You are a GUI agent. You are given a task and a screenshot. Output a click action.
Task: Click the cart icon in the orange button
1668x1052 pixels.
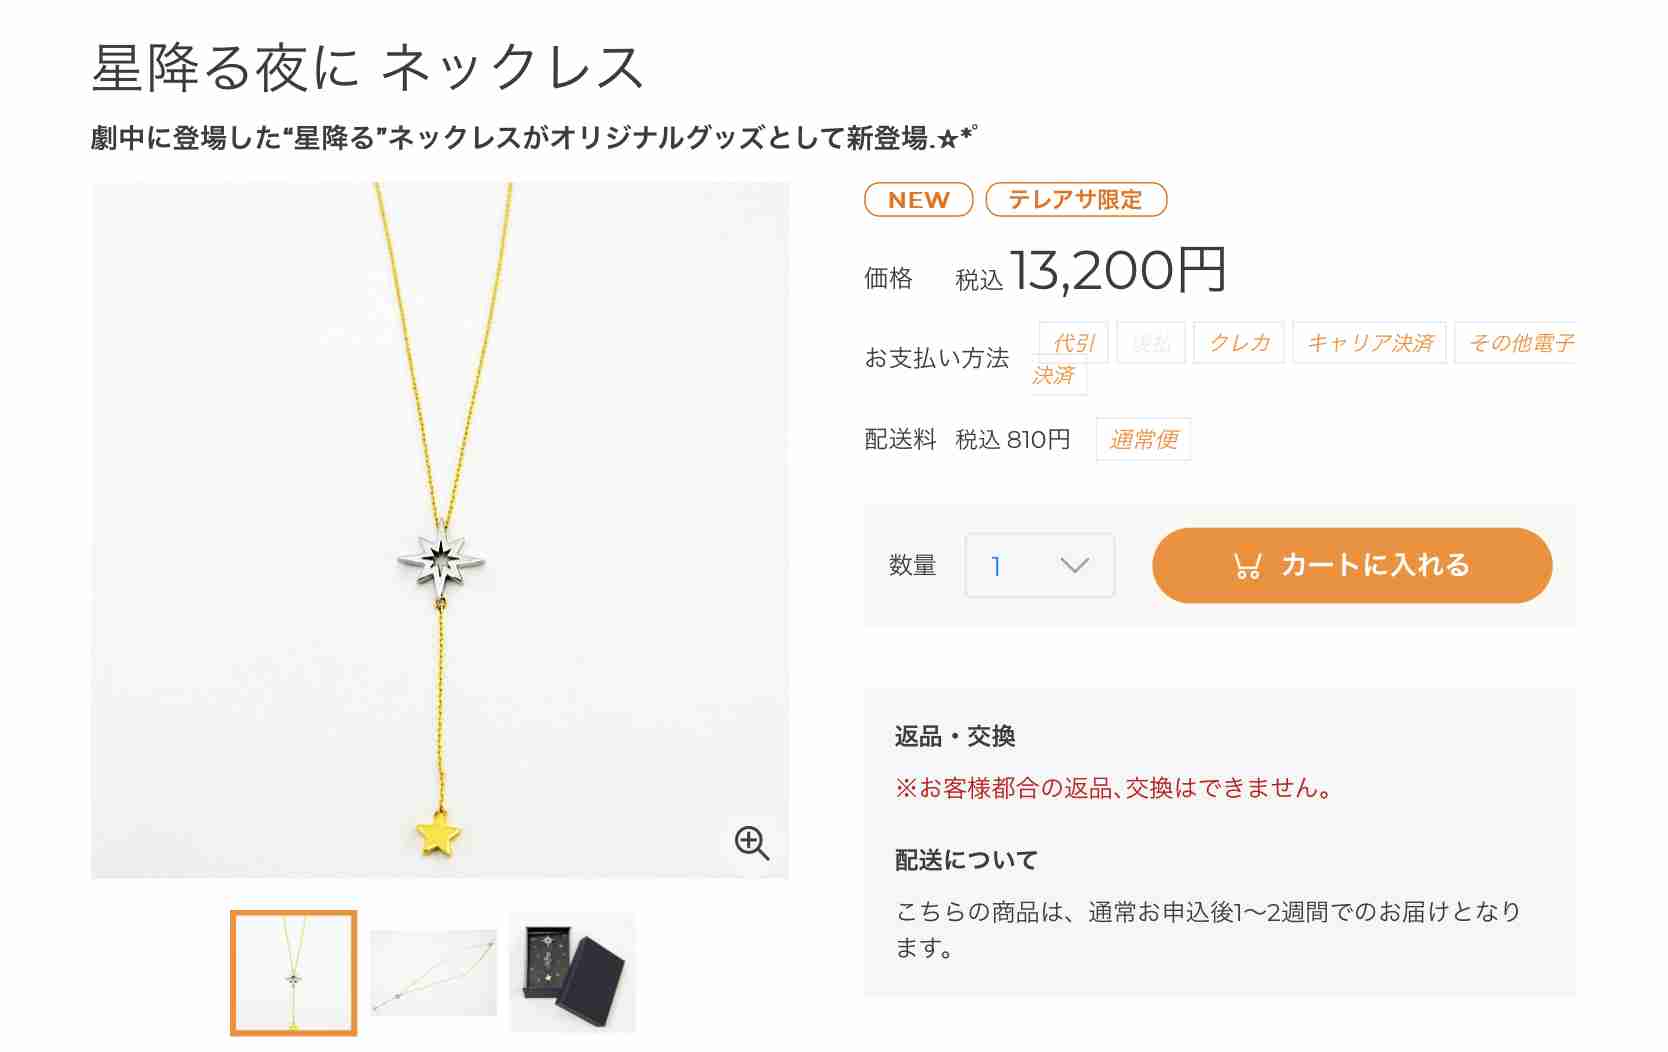coord(1247,566)
